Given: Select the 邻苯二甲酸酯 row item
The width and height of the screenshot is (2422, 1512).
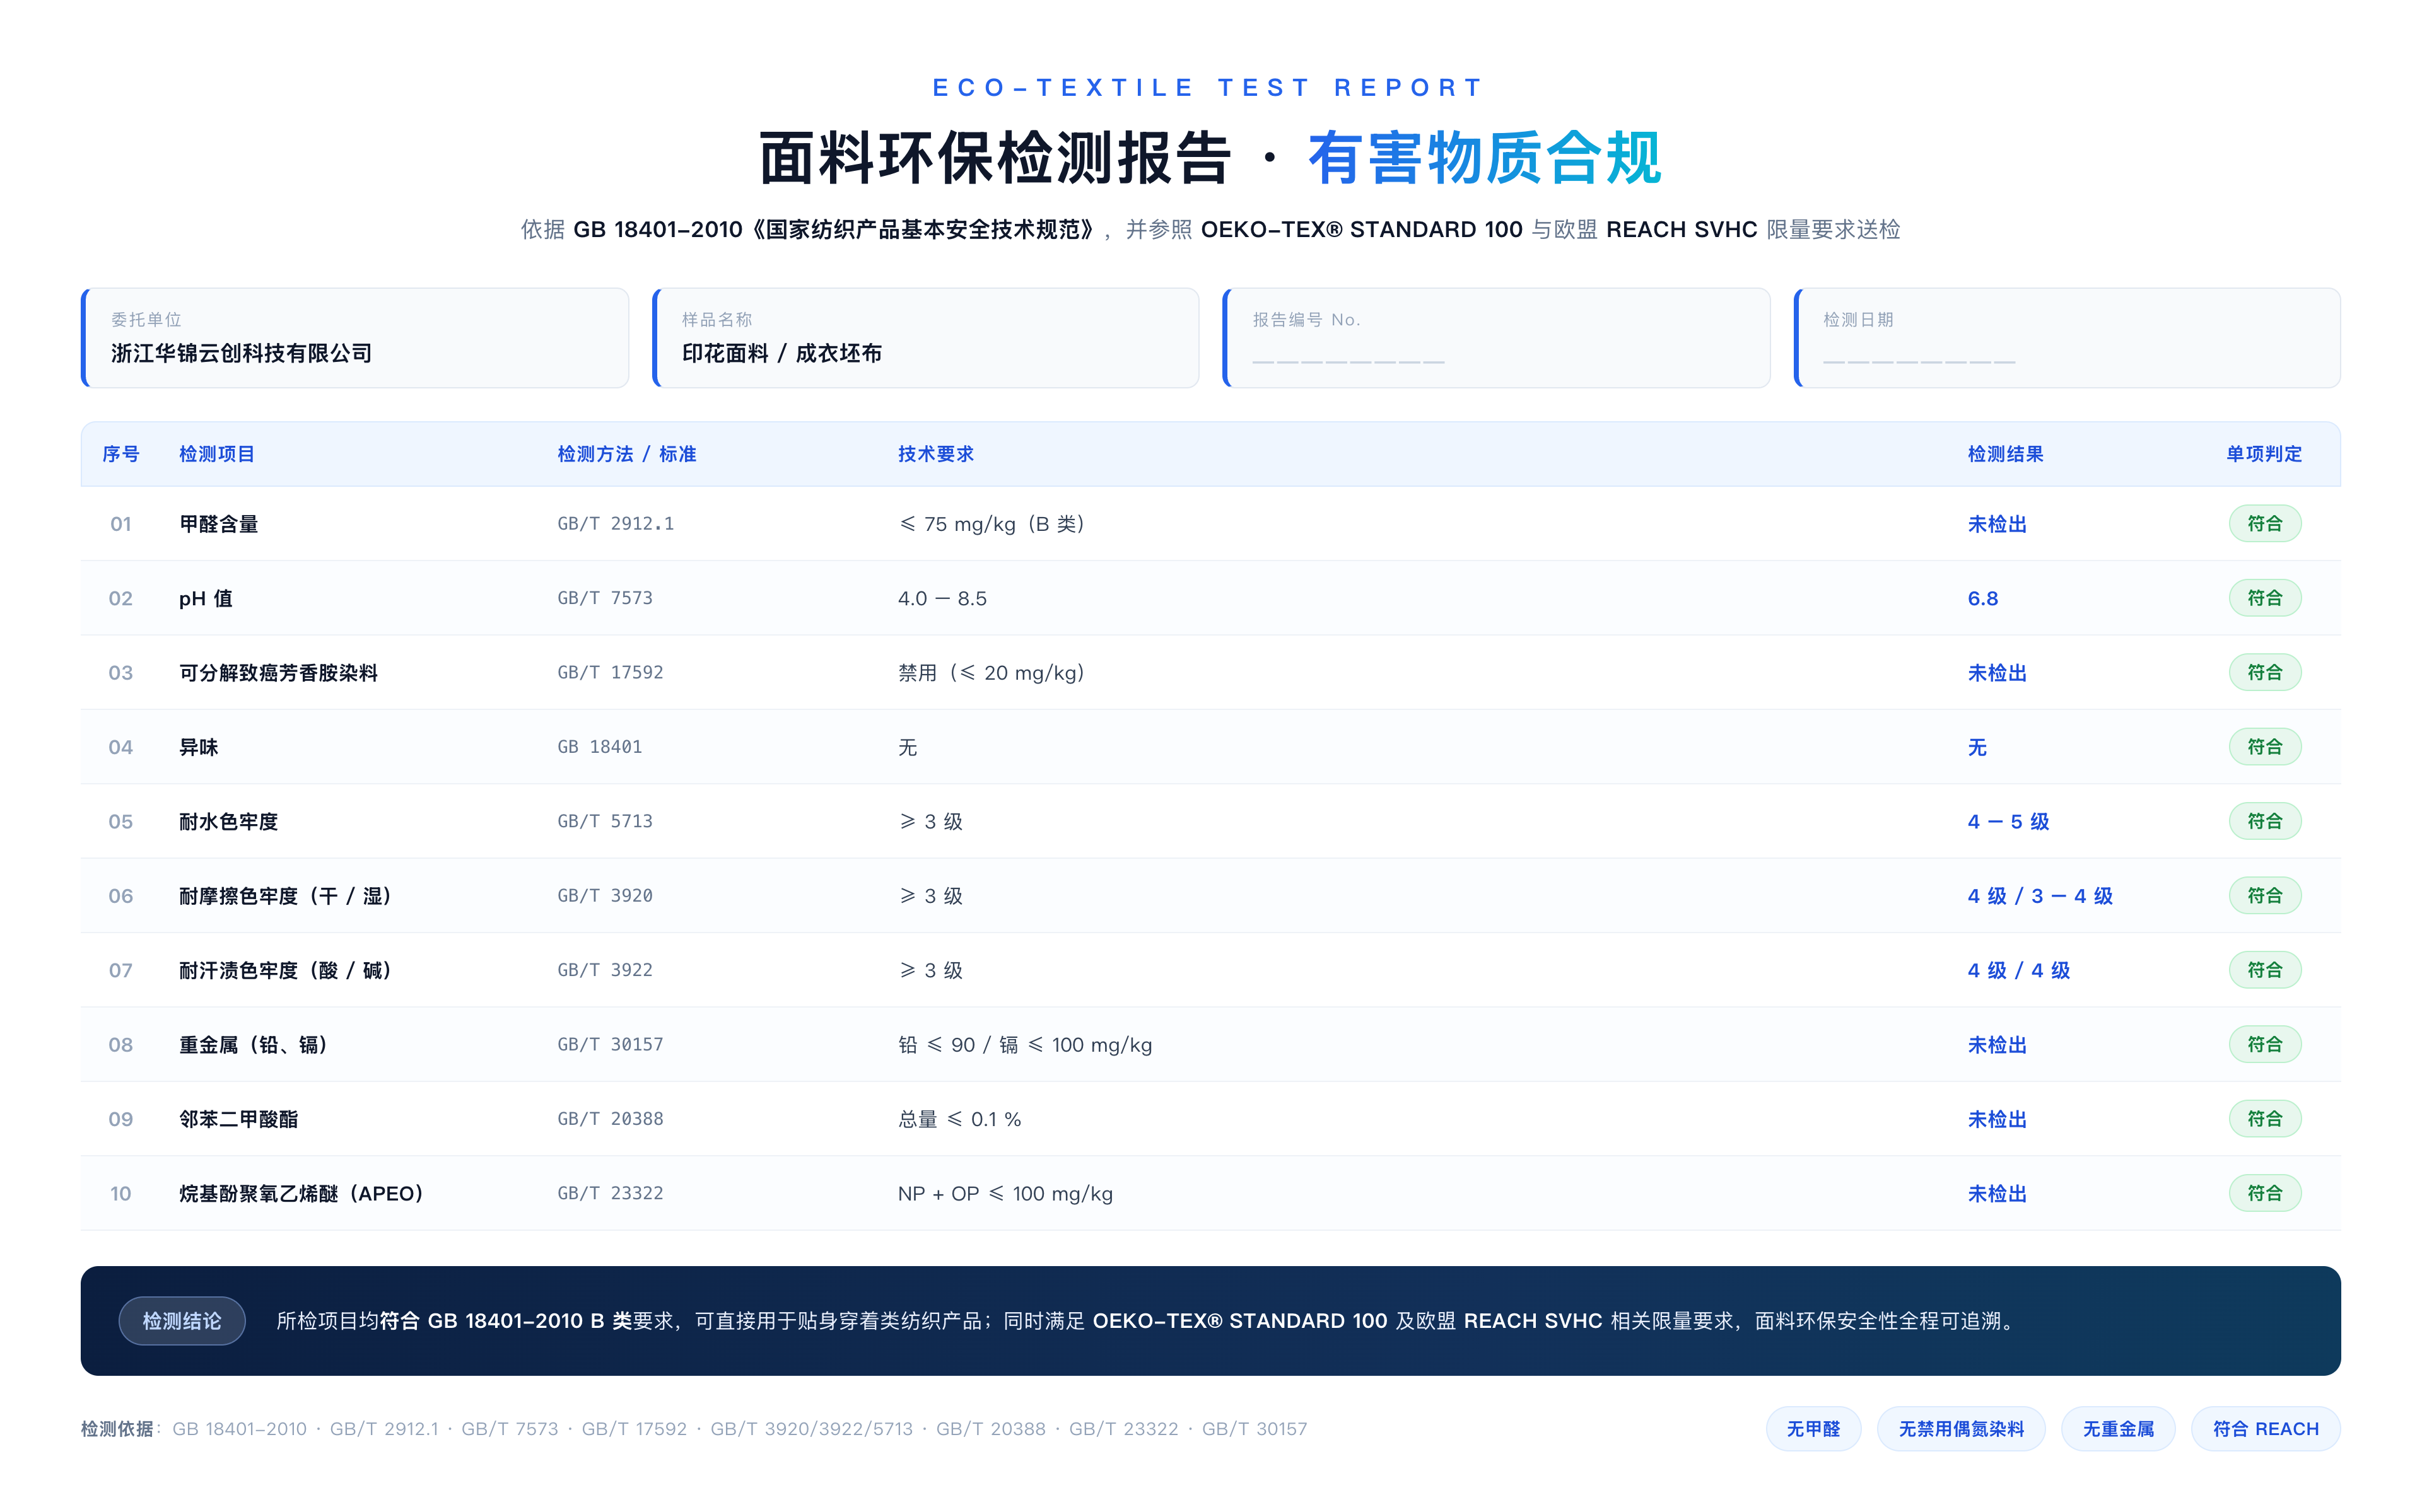Looking at the screenshot, I should tap(238, 1119).
